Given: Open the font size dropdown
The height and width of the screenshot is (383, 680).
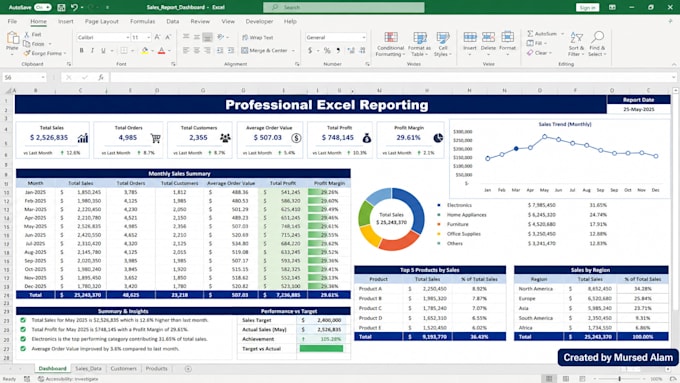Looking at the screenshot, I should [148, 37].
